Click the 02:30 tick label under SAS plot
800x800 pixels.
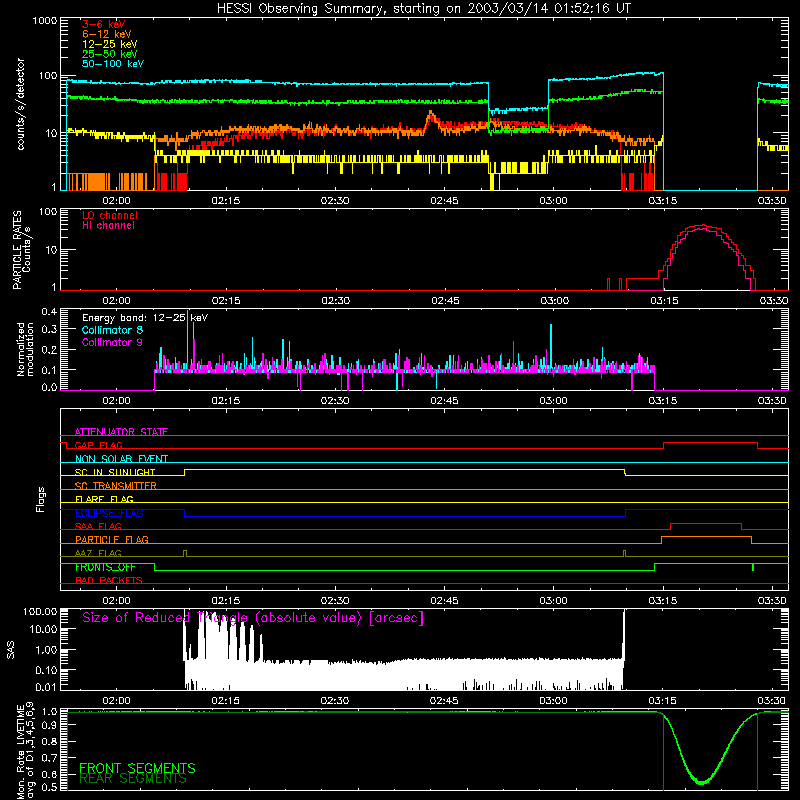[335, 701]
